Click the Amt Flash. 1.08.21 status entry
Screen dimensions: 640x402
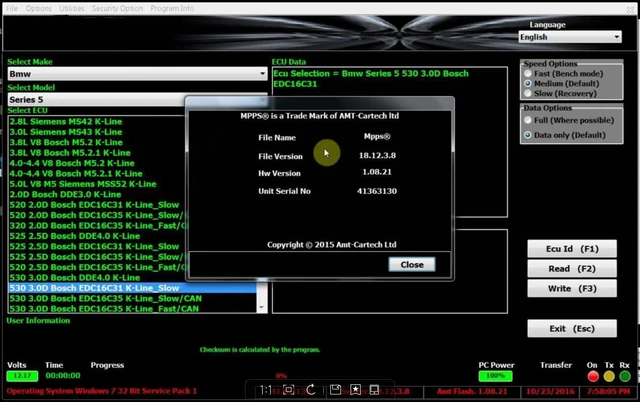point(472,391)
